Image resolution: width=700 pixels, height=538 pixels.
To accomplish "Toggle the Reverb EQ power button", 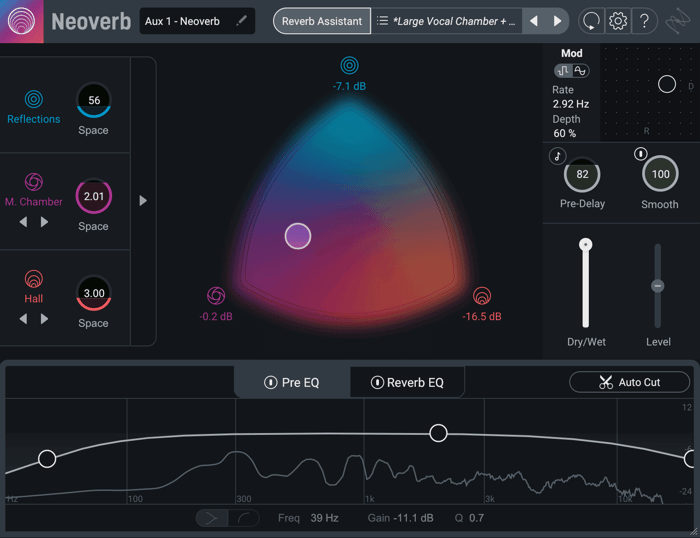I will point(377,383).
